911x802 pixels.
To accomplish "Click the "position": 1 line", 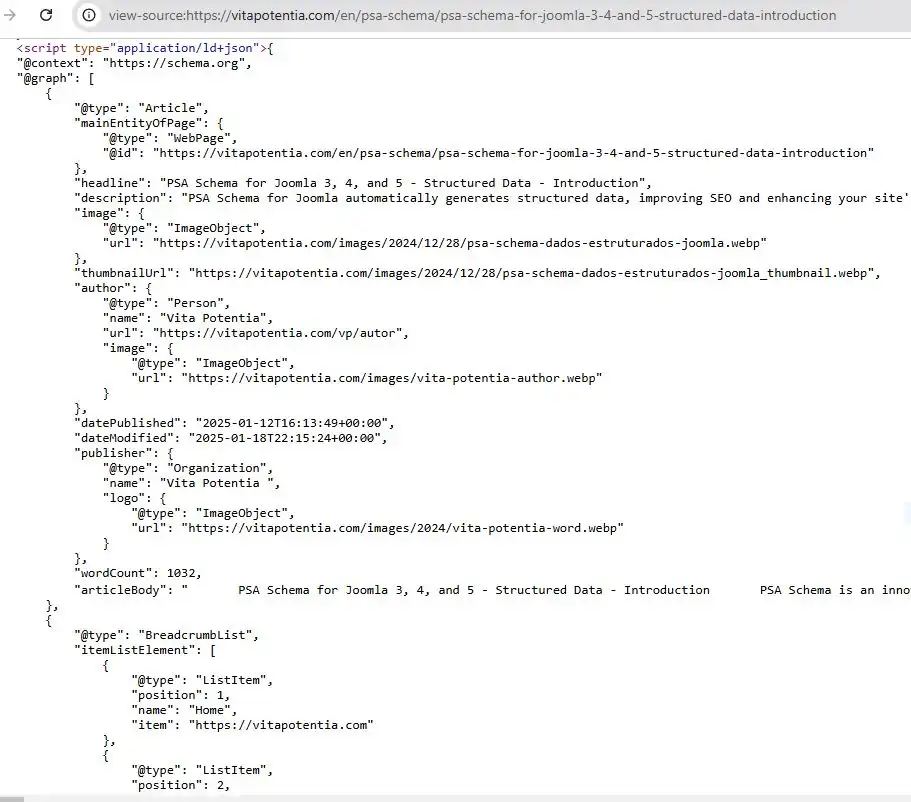I will (x=181, y=695).
